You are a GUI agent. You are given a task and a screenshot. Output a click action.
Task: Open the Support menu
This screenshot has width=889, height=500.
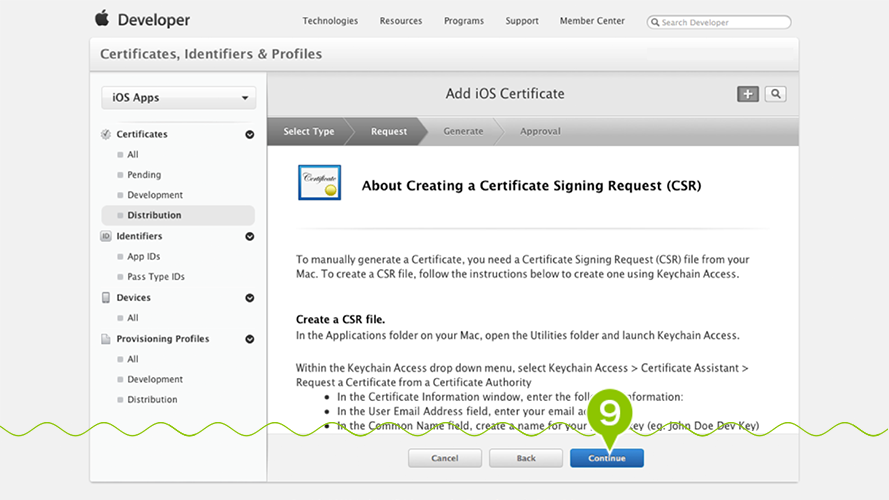522,21
